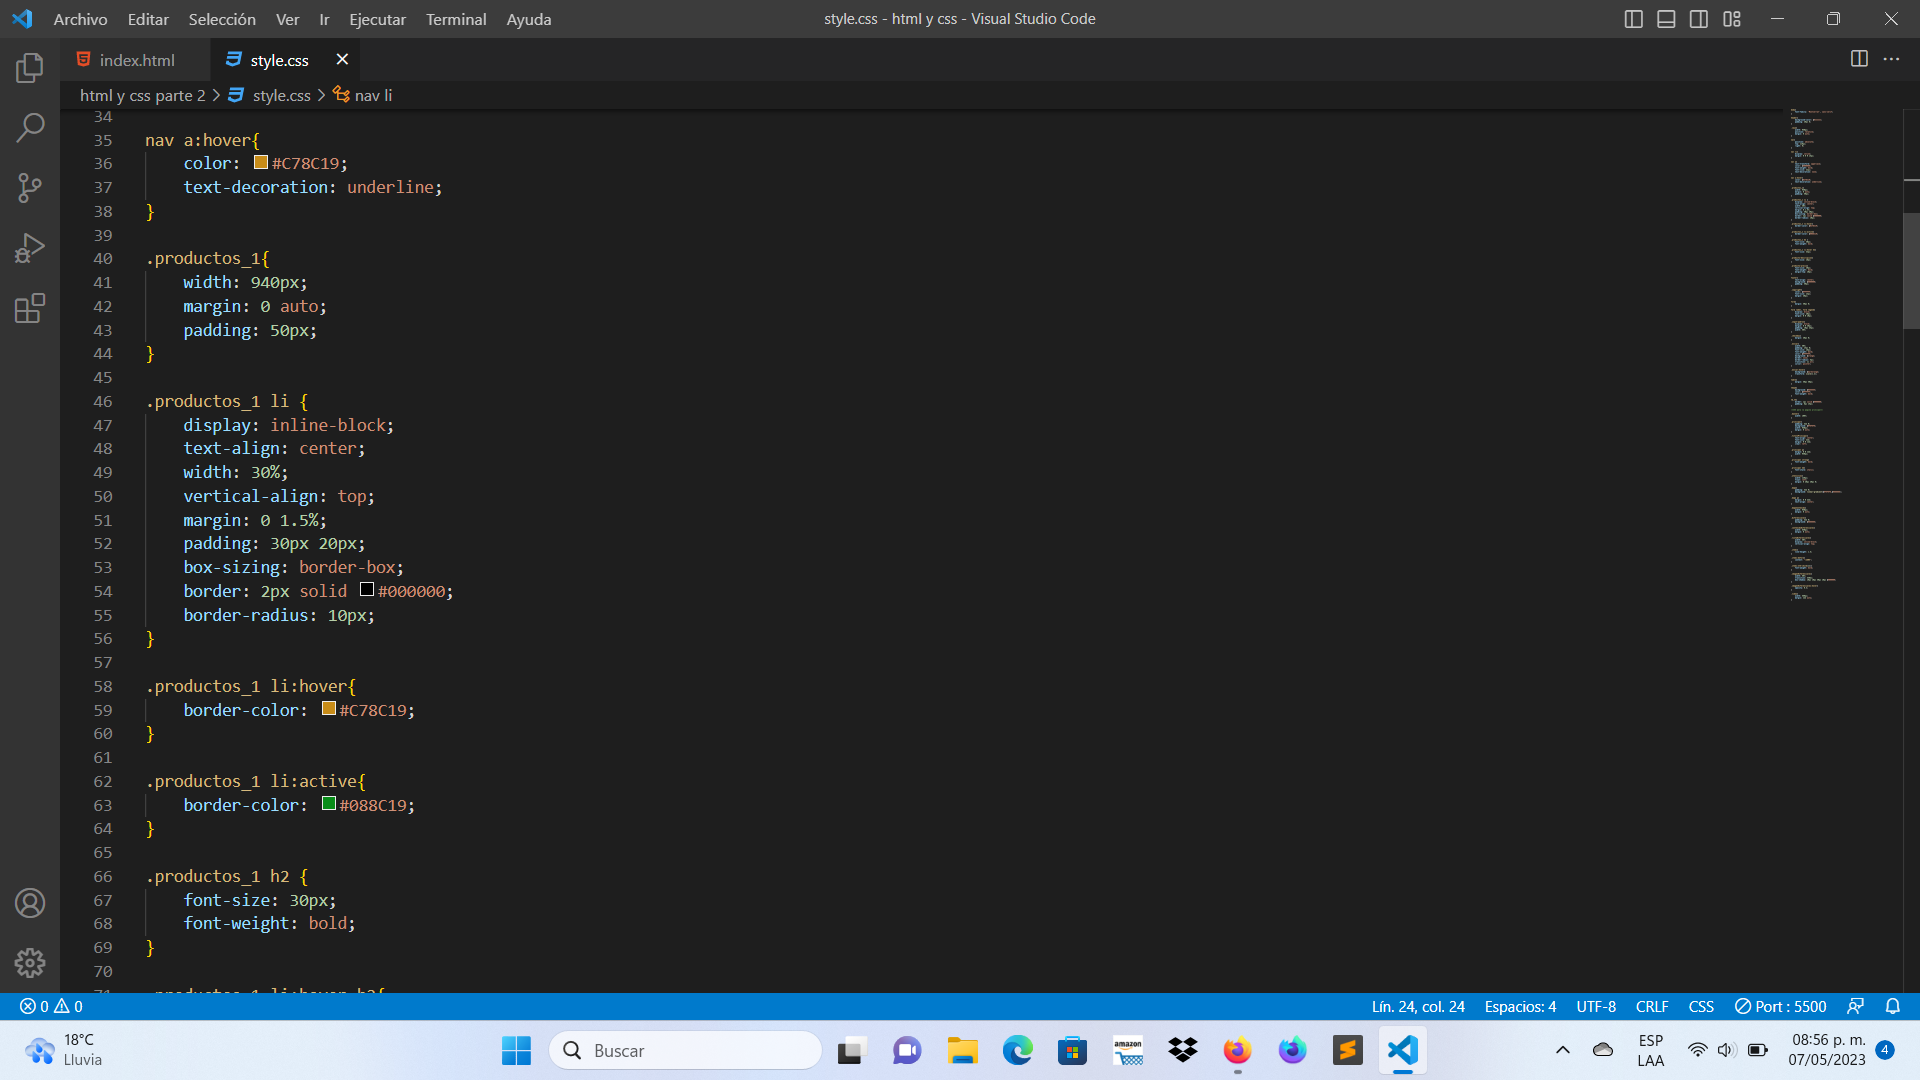Open the Run and Debug view
This screenshot has width=1920, height=1080.
(30, 248)
